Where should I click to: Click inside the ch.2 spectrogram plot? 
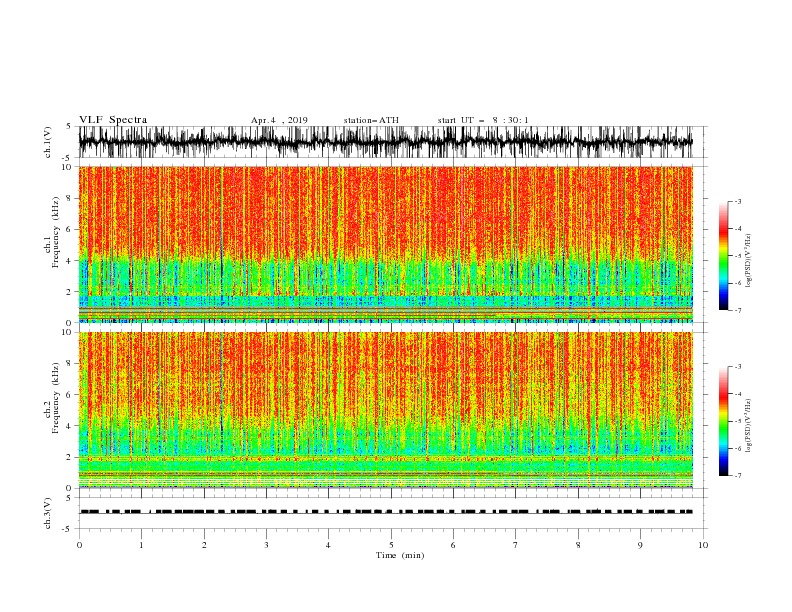coord(386,410)
